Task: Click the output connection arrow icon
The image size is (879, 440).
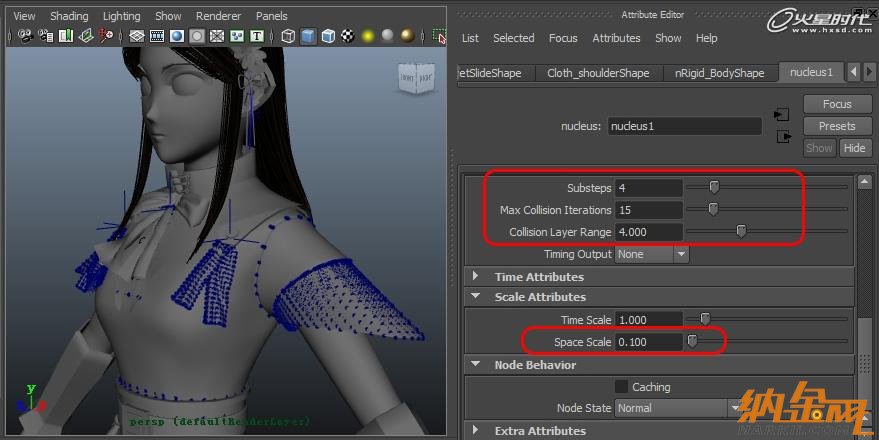Action: pos(784,137)
